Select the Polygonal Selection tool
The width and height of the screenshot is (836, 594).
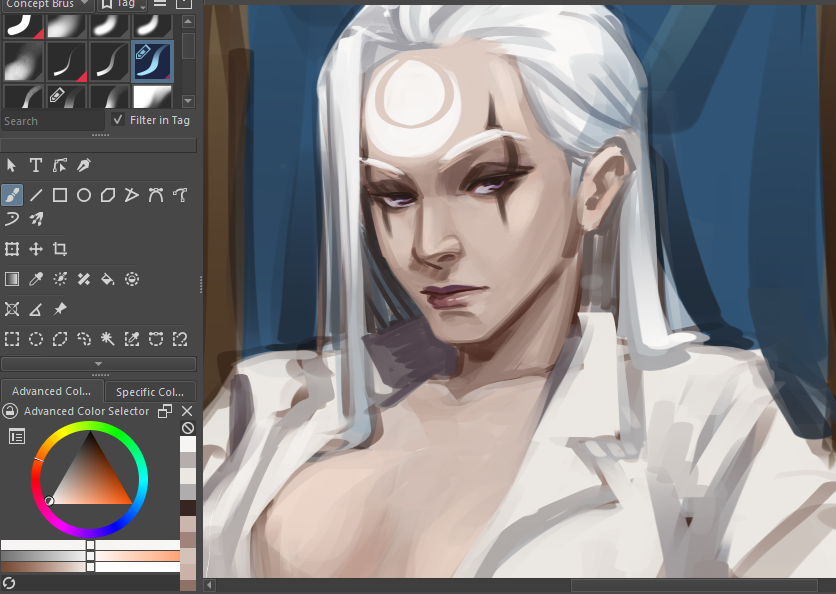pyautogui.click(x=60, y=339)
